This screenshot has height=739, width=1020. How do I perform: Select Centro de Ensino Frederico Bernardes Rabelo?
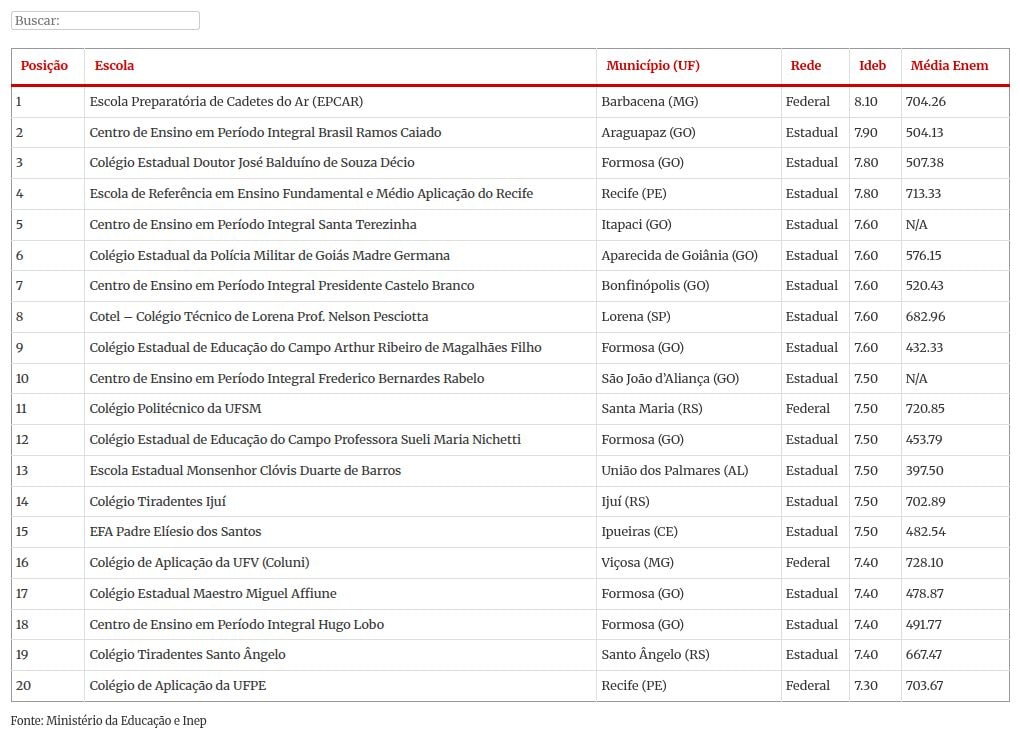[x=287, y=379]
